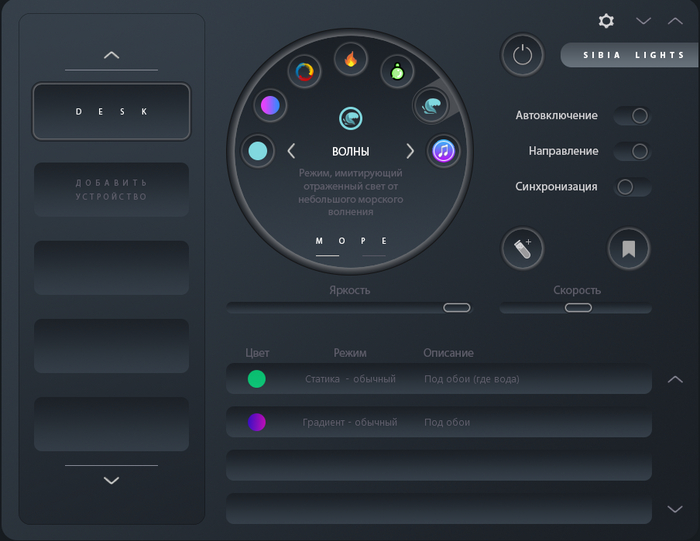Click up chevron in the top-right corner
The image size is (700, 541).
pyautogui.click(x=675, y=21)
